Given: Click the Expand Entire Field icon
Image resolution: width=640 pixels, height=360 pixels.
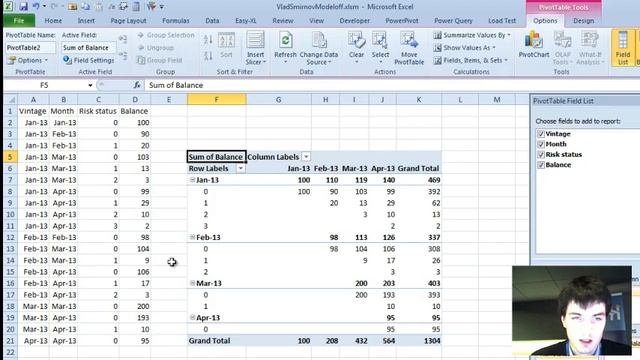Looking at the screenshot, I should (123, 39).
